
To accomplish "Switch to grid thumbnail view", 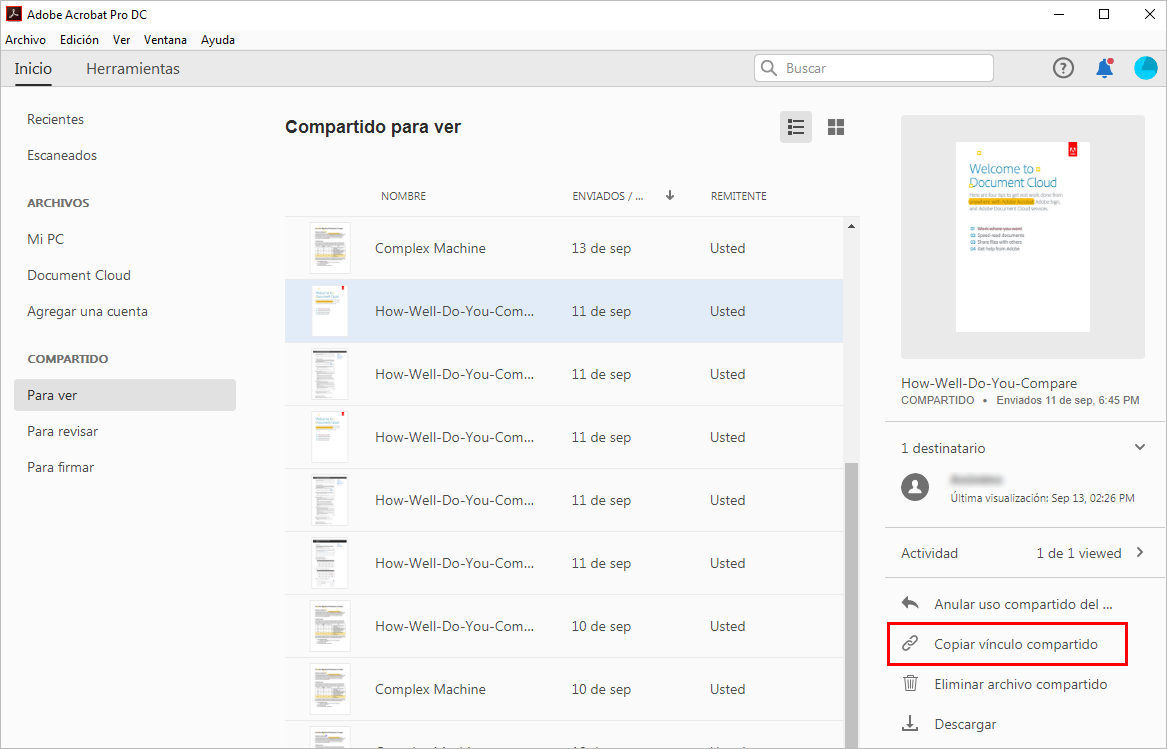I will 836,127.
